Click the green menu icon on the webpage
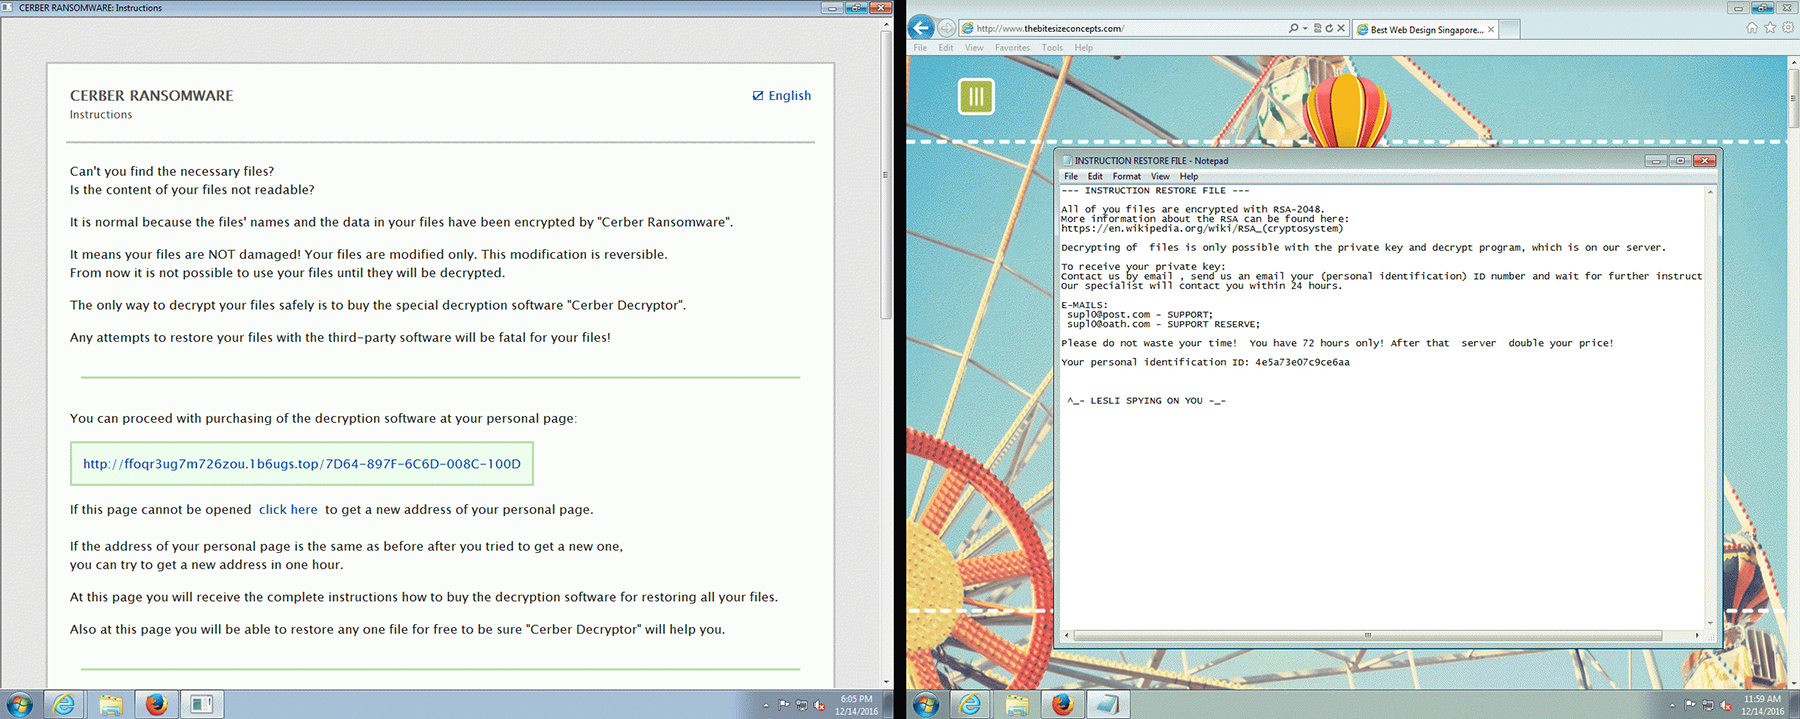This screenshot has height=719, width=1800. point(976,97)
